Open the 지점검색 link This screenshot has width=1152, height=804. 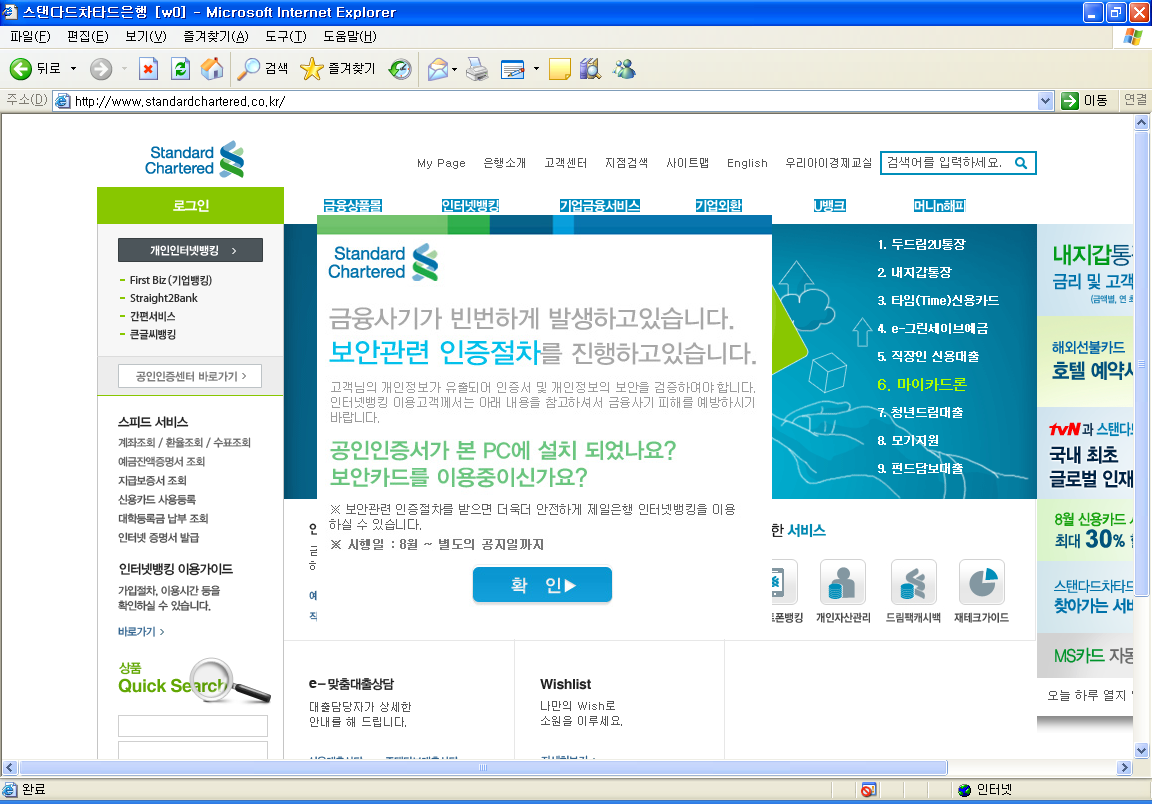[626, 163]
